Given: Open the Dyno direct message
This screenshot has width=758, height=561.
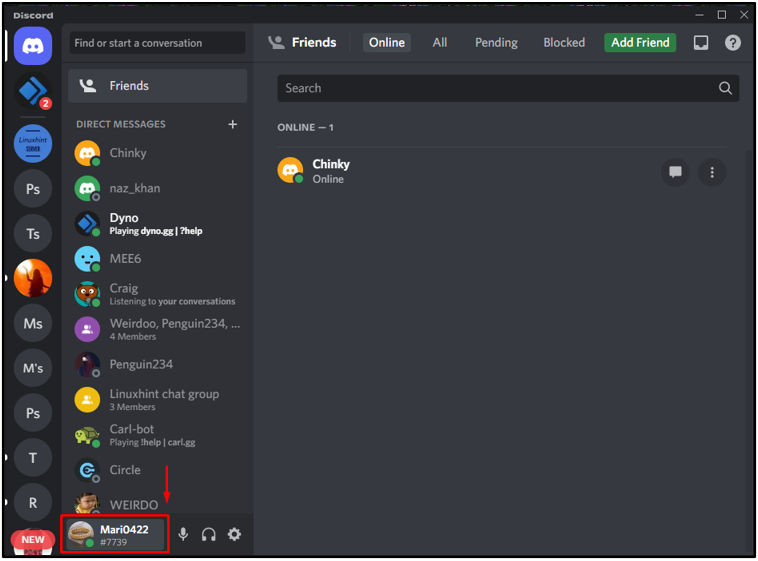Looking at the screenshot, I should click(158, 223).
